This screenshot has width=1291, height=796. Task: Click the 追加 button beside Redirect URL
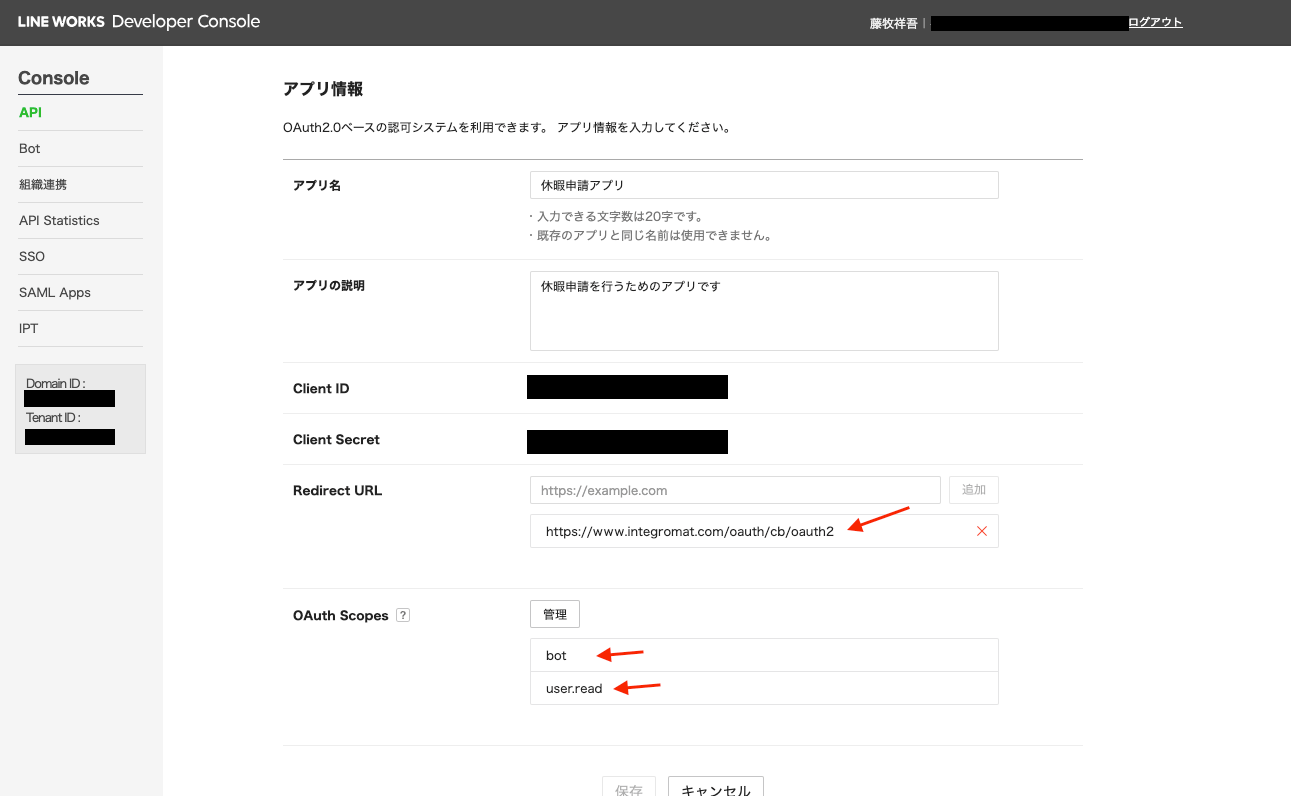(973, 490)
